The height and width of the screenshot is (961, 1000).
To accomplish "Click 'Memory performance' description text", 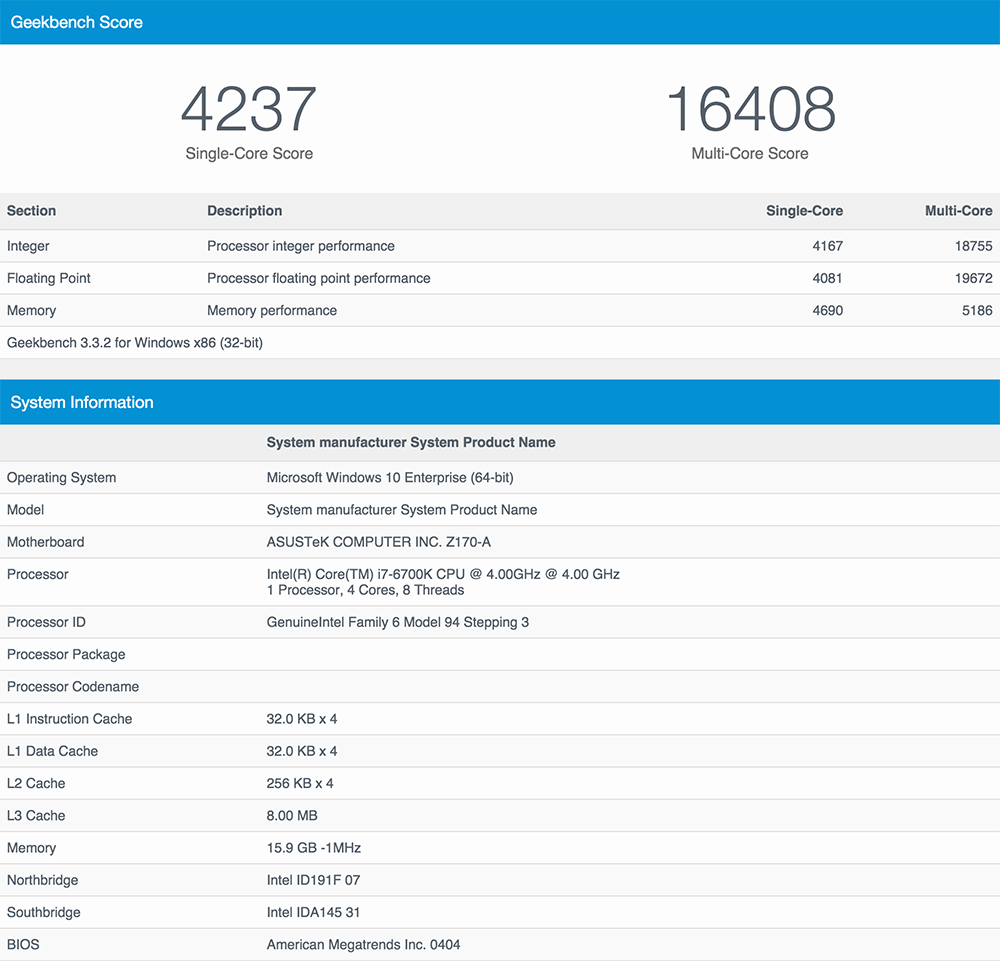I will point(272,311).
